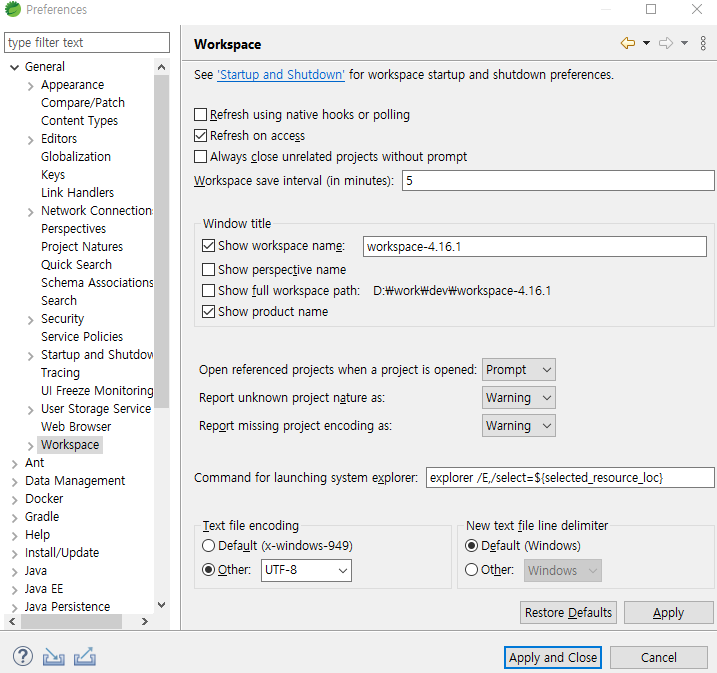Screen dimensions: 717x673
Task: Enable Refresh using native hooks or polling
Action: [x=200, y=114]
